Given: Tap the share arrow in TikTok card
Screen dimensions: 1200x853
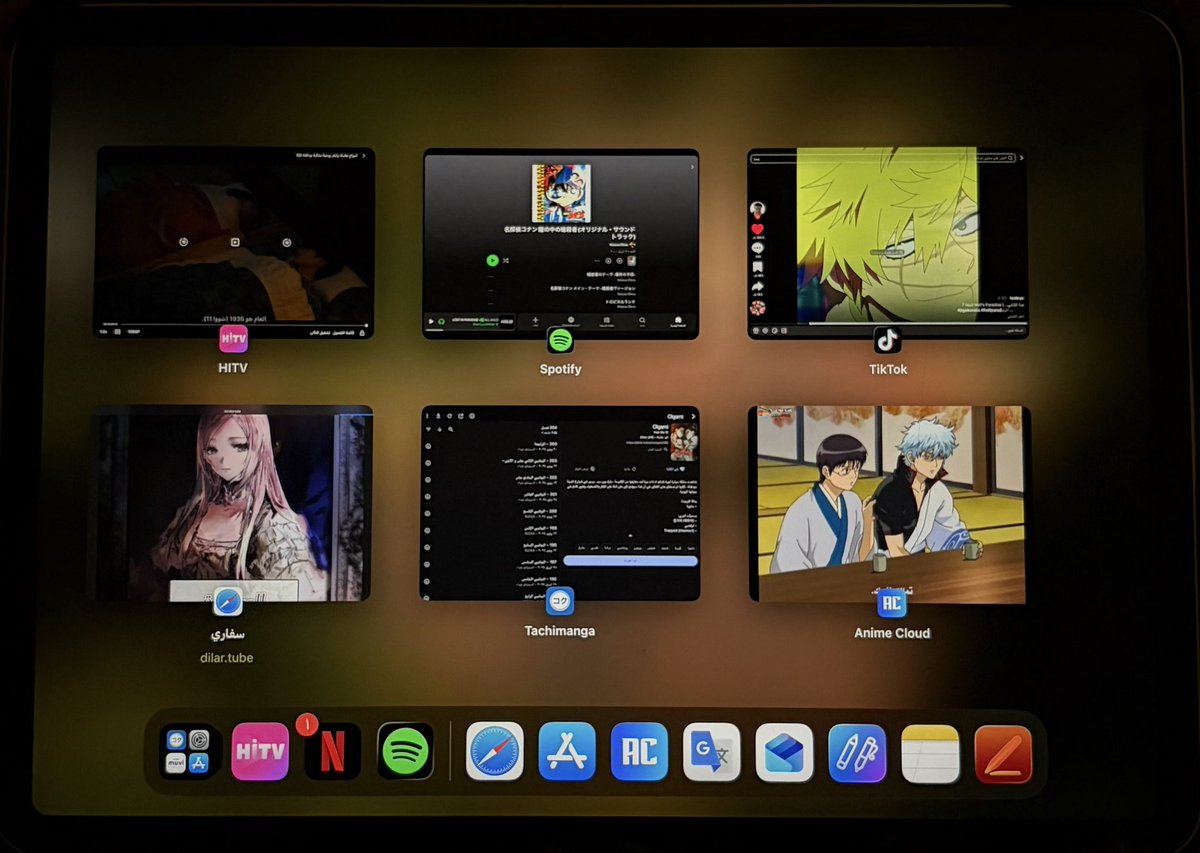Looking at the screenshot, I should coord(758,287).
